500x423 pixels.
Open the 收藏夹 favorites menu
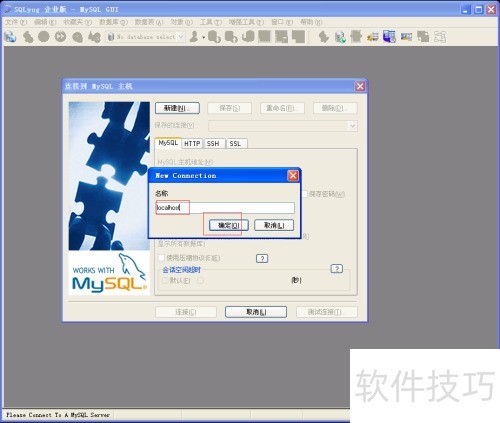pos(77,22)
